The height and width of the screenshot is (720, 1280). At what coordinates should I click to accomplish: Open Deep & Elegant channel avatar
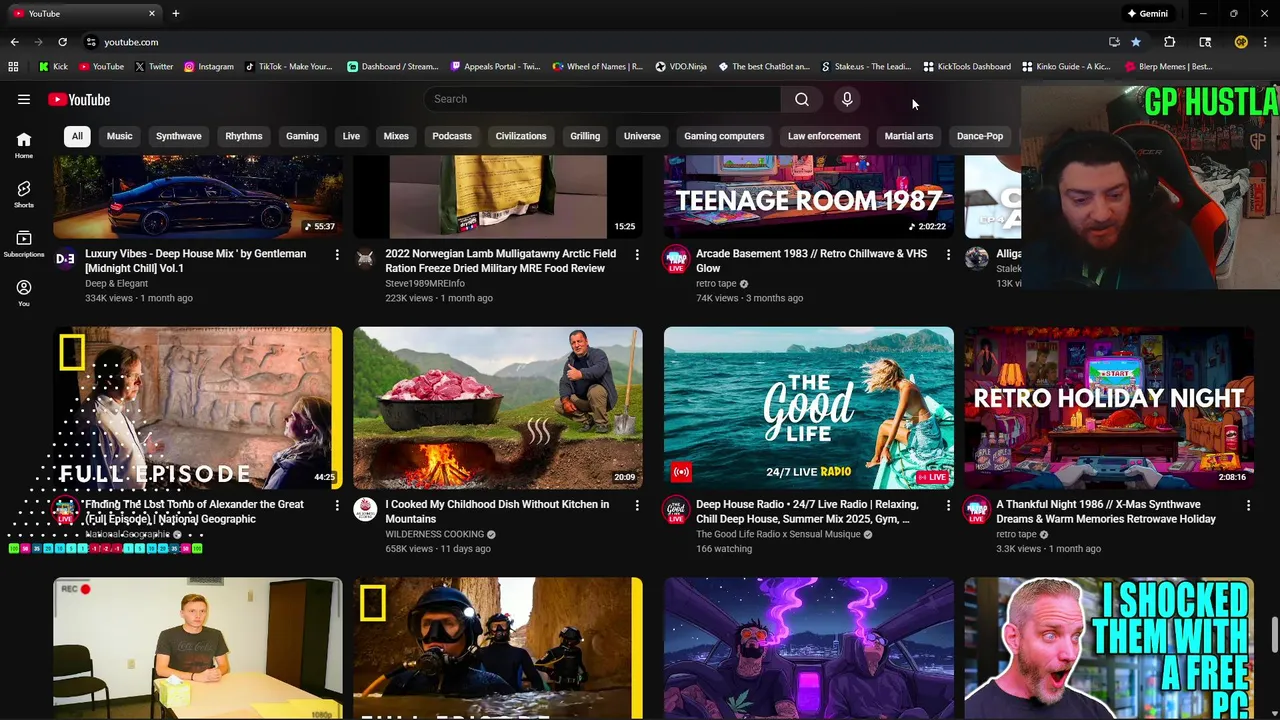(65, 259)
